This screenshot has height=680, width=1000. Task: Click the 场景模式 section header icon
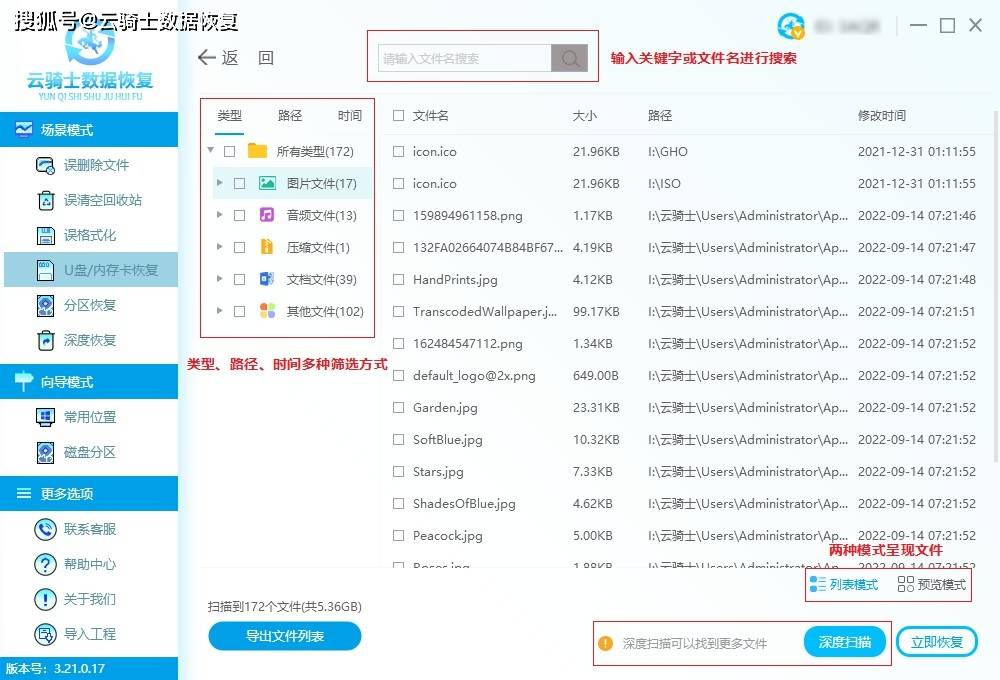tap(24, 129)
